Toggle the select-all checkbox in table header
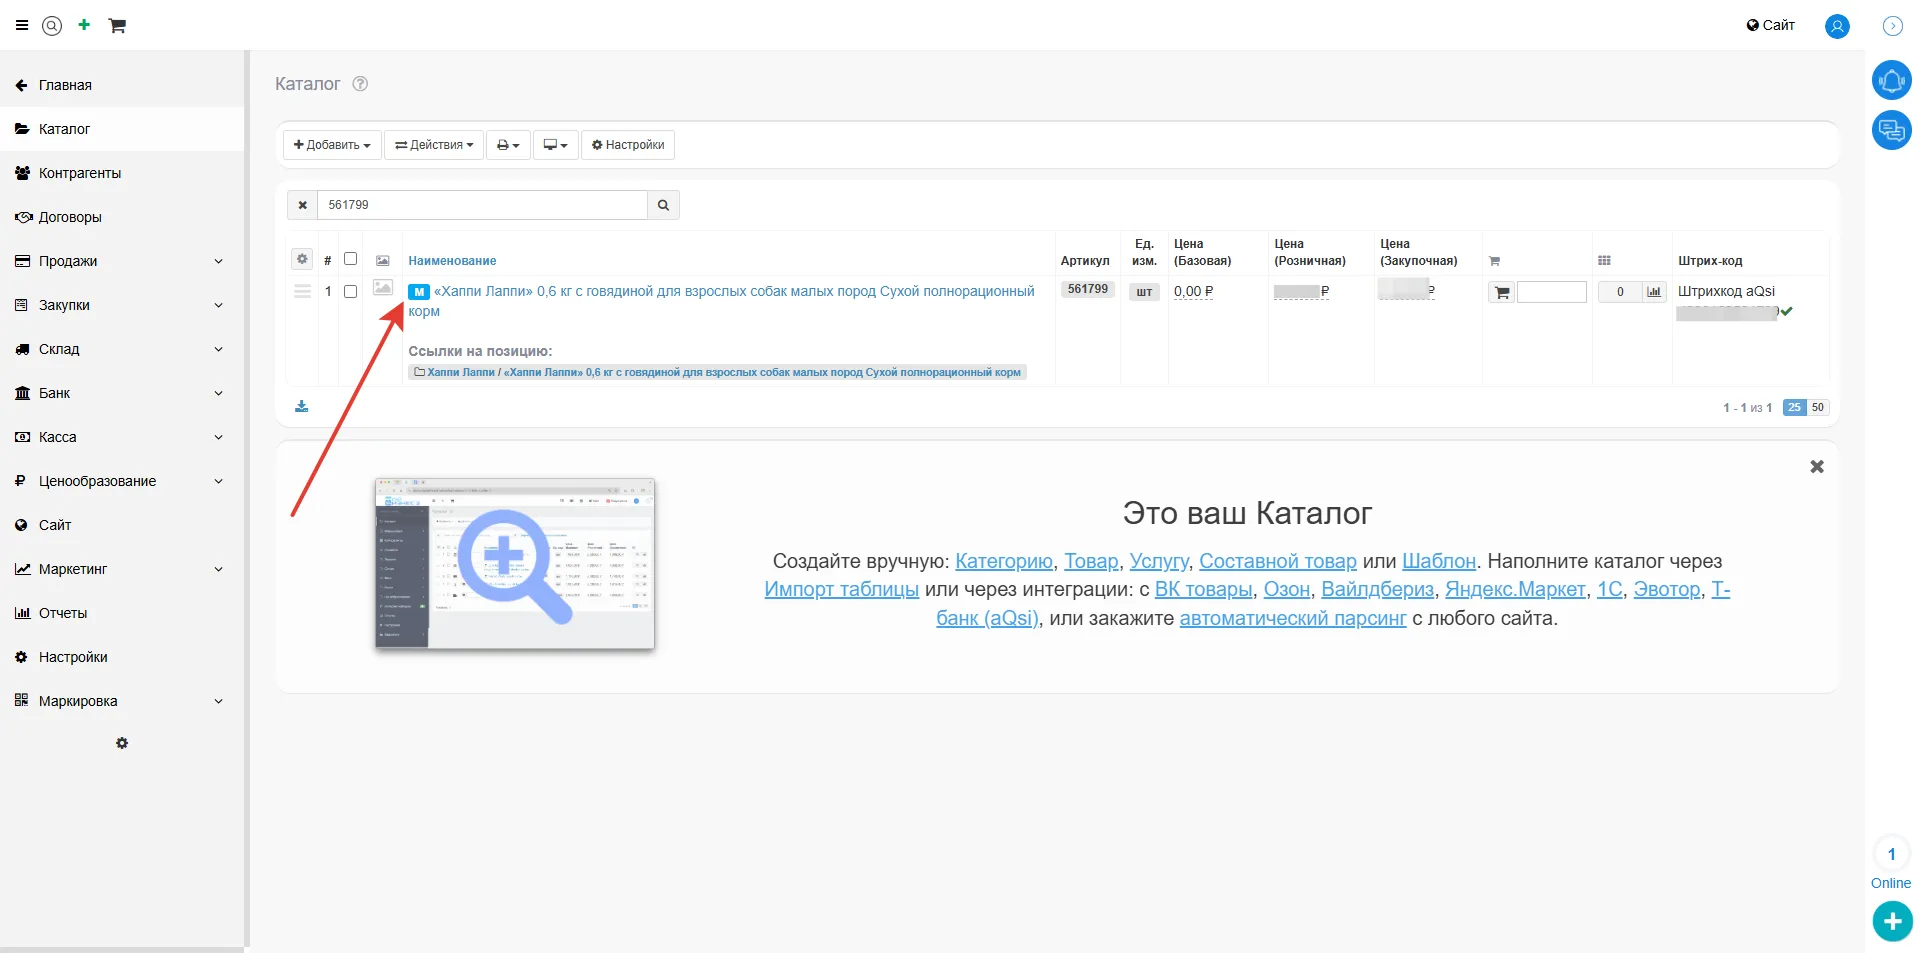This screenshot has height=953, width=1920. pos(350,259)
